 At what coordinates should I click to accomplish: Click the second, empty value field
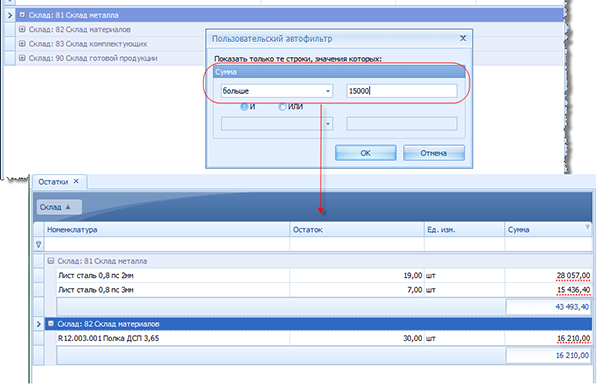click(x=402, y=124)
